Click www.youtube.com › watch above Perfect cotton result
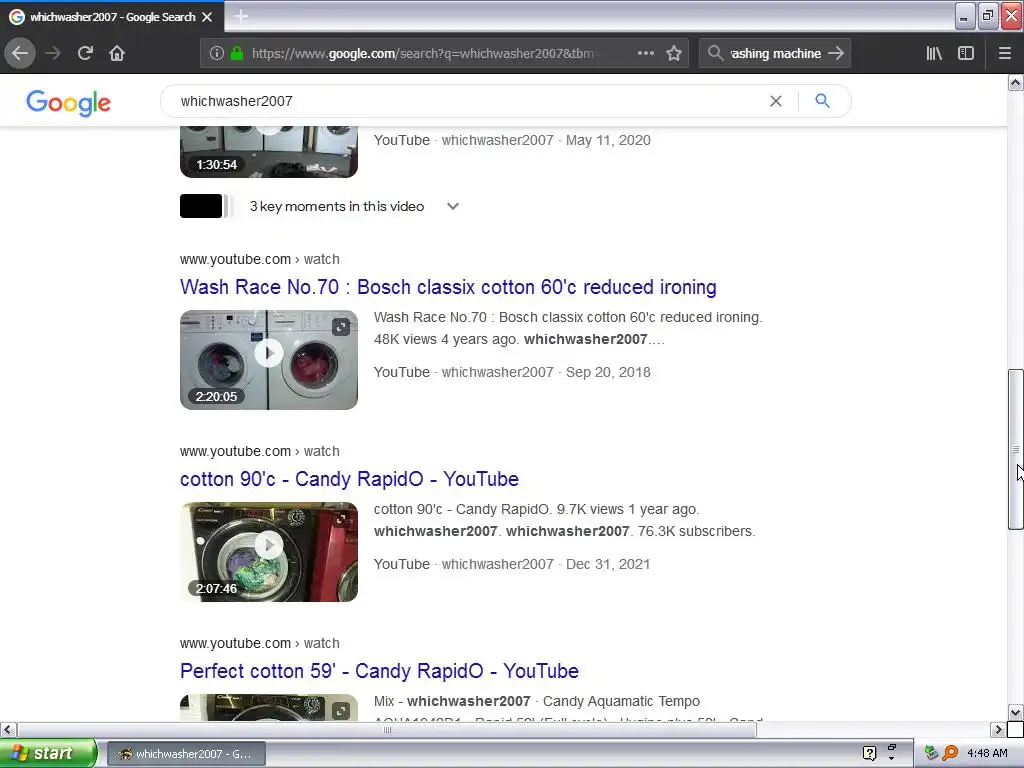Viewport: 1024px width, 768px height. (x=260, y=643)
